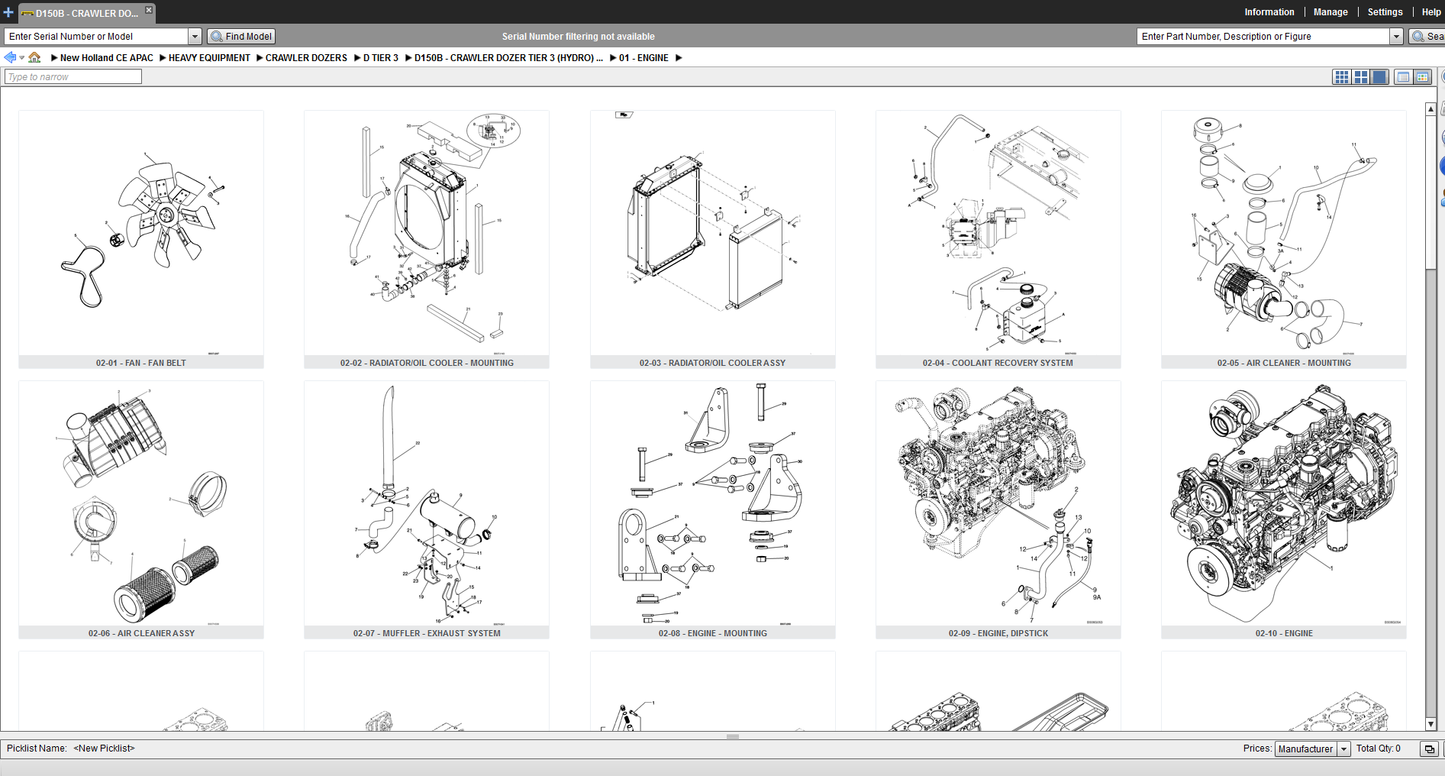This screenshot has height=776, width=1445.
Task: Open a new tab with plus icon
Action: 9,13
